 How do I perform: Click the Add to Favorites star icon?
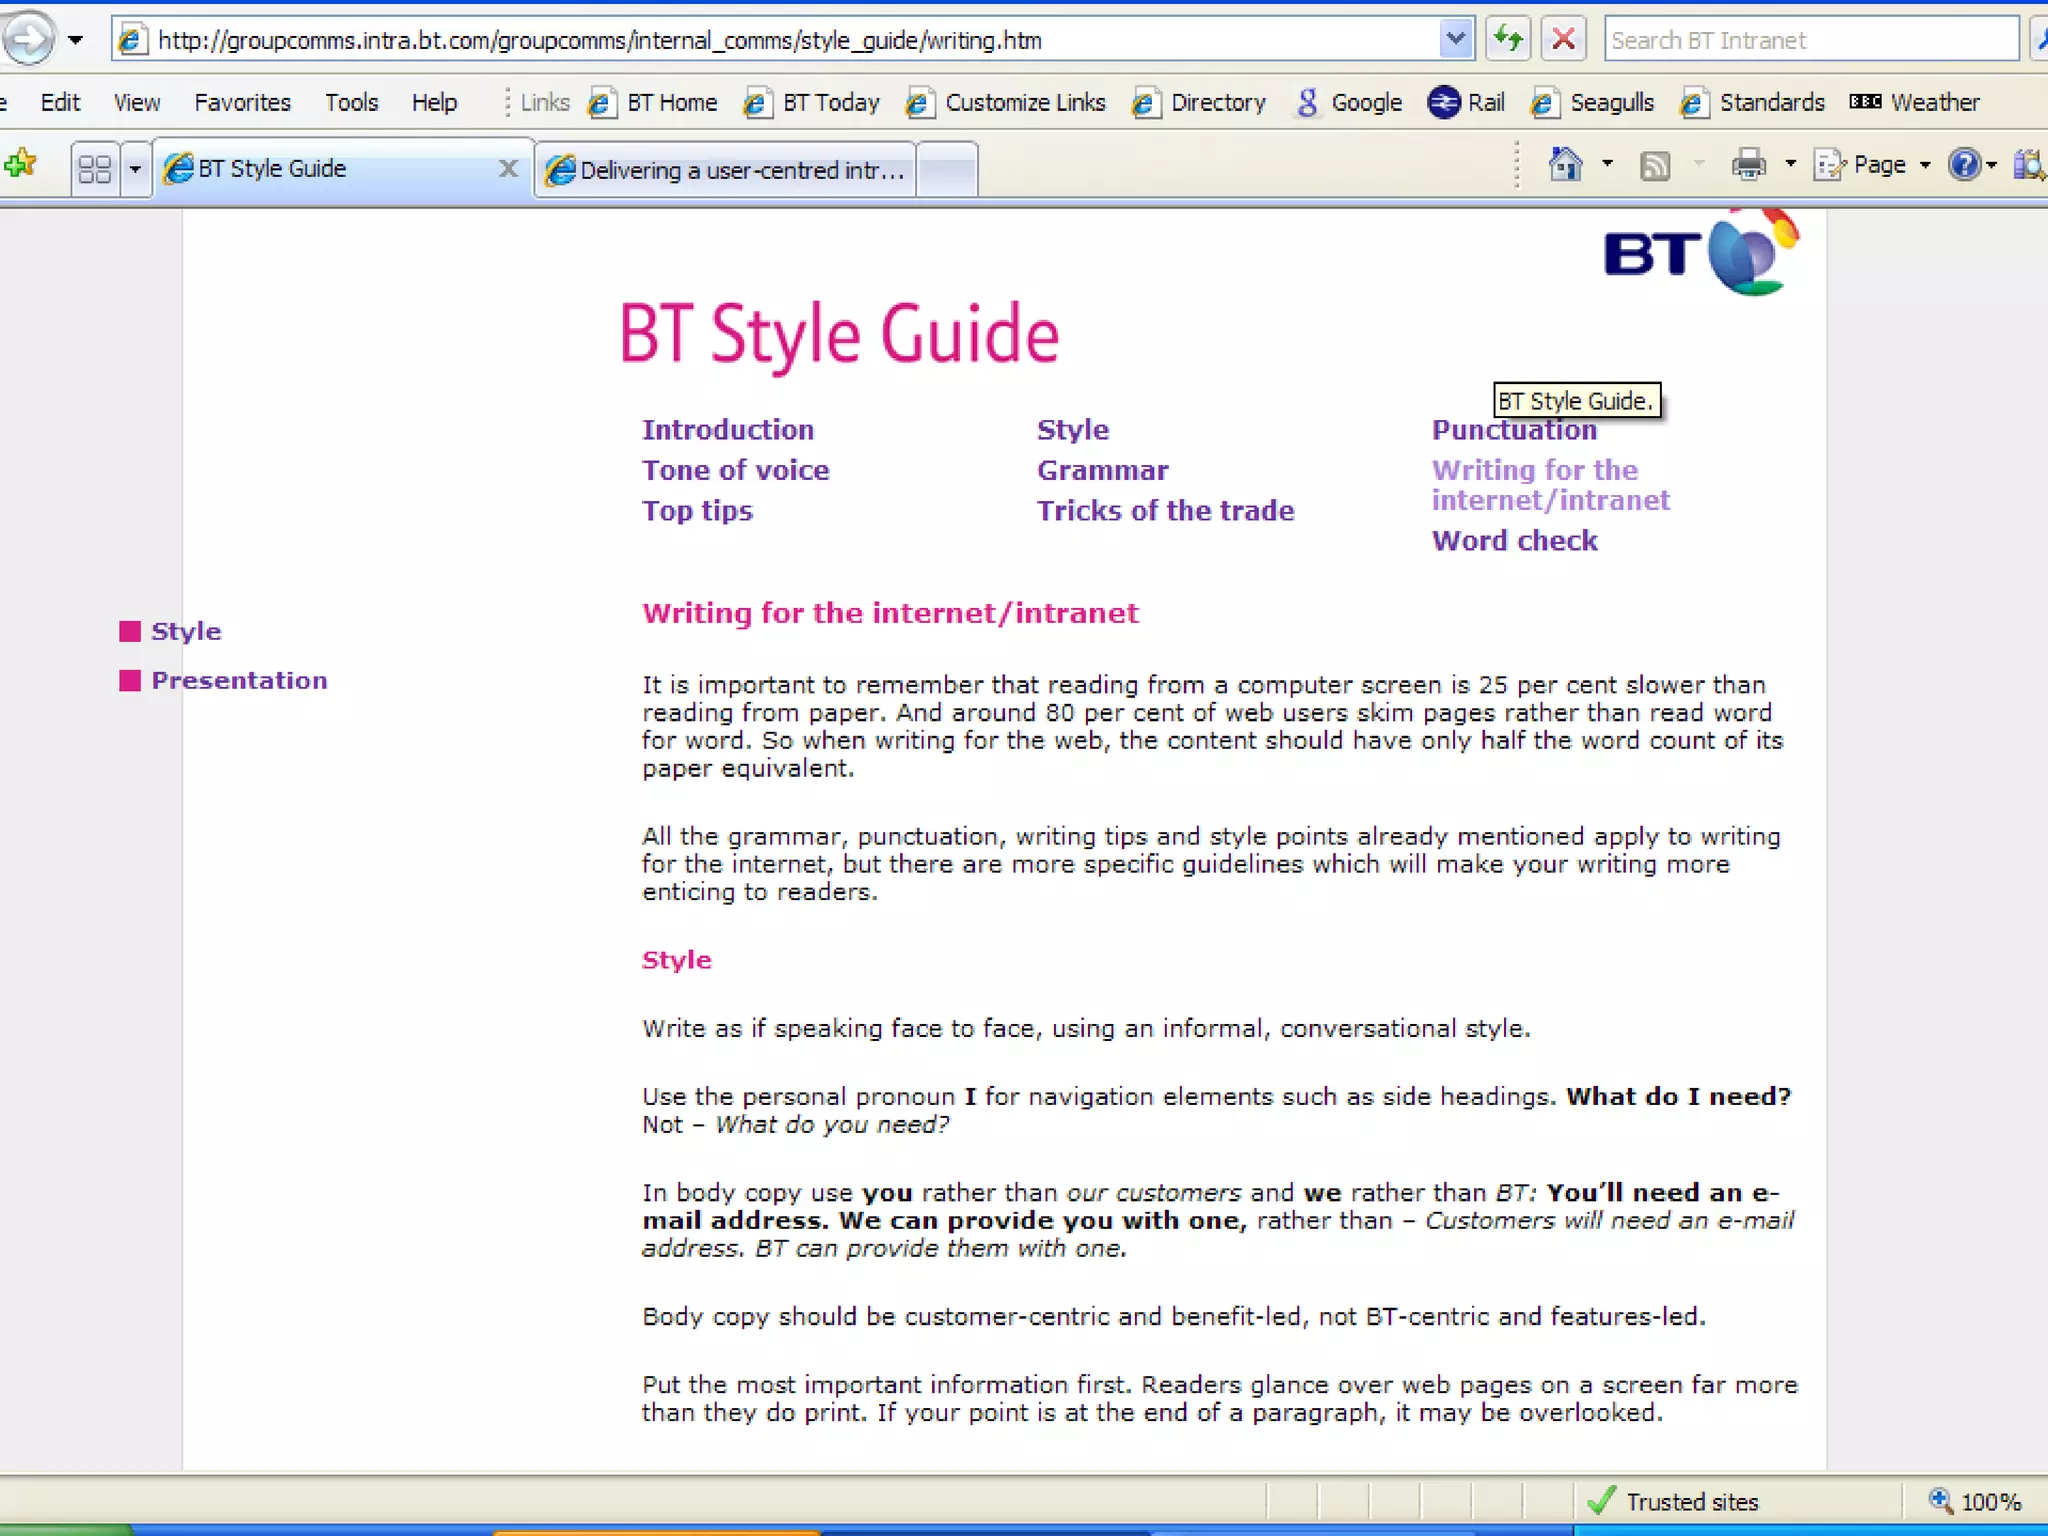(21, 164)
